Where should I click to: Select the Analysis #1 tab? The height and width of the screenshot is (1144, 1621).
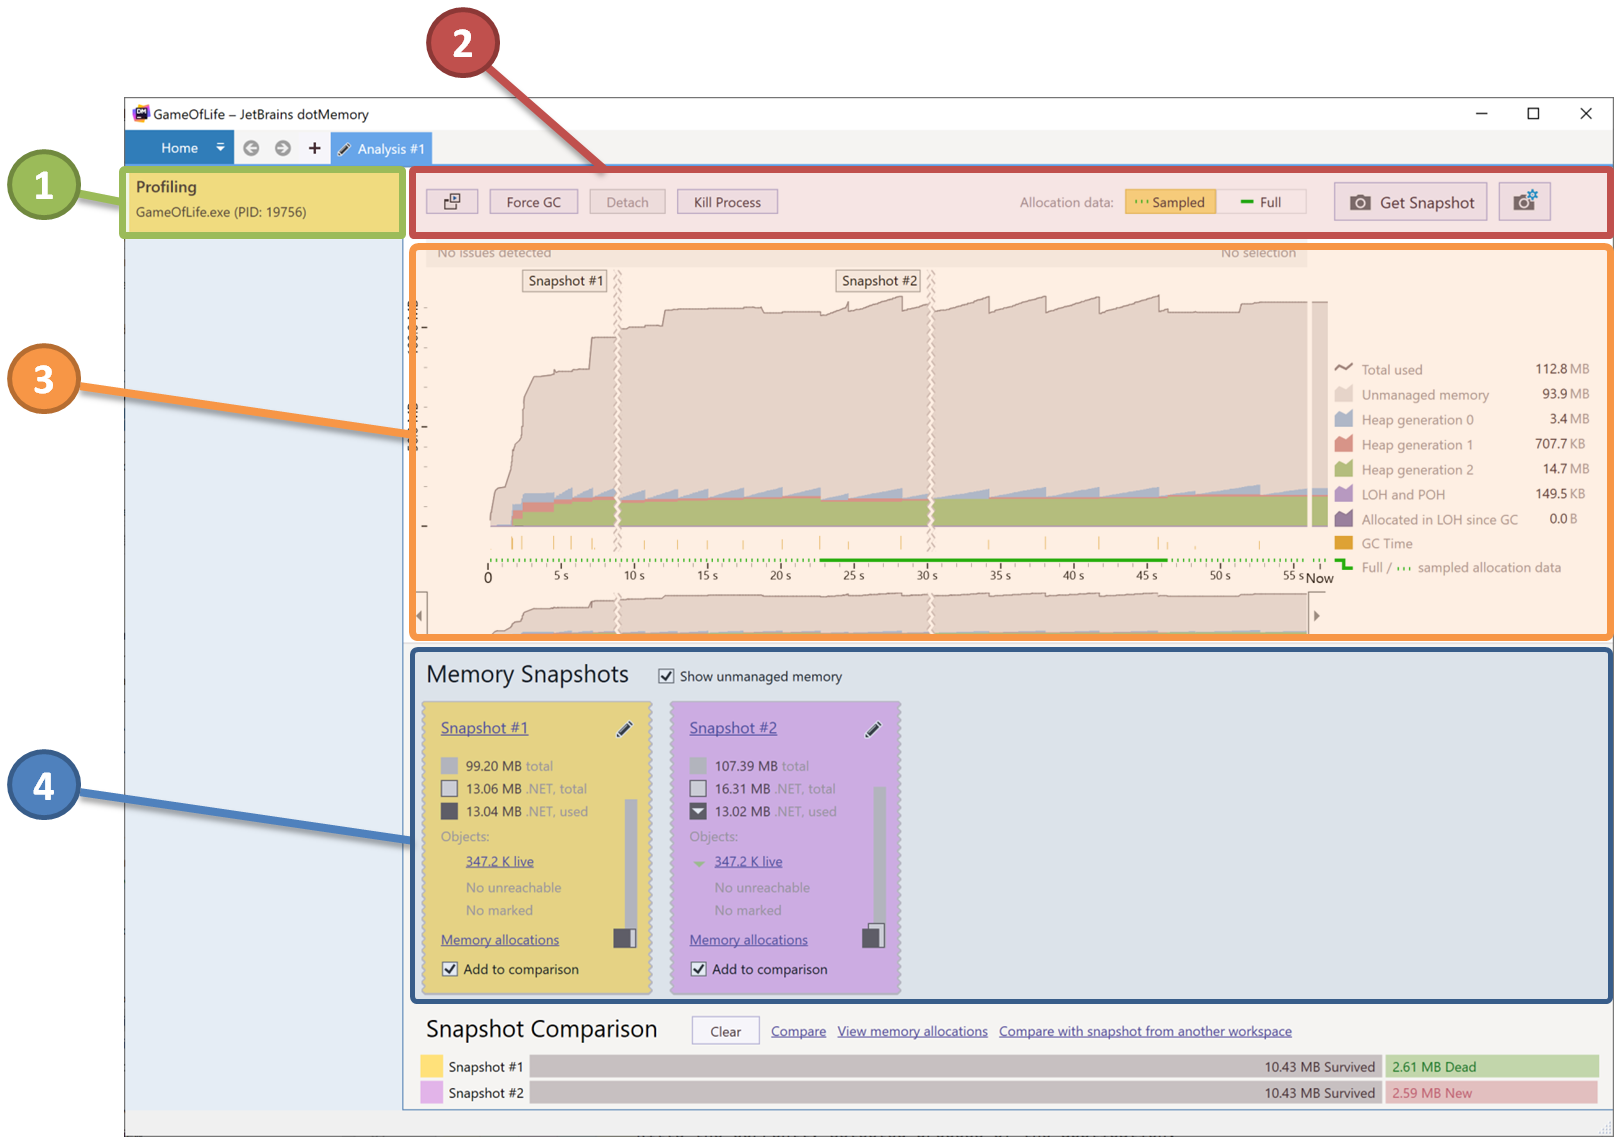coord(381,149)
